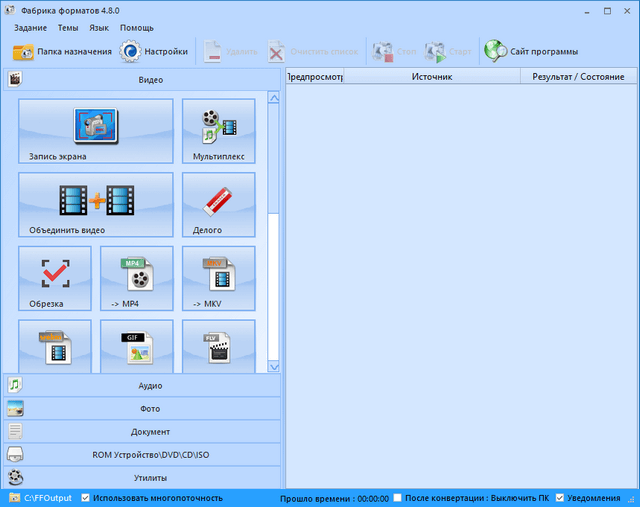Choose the convert to MKV icon
The image size is (640, 507).
218,279
